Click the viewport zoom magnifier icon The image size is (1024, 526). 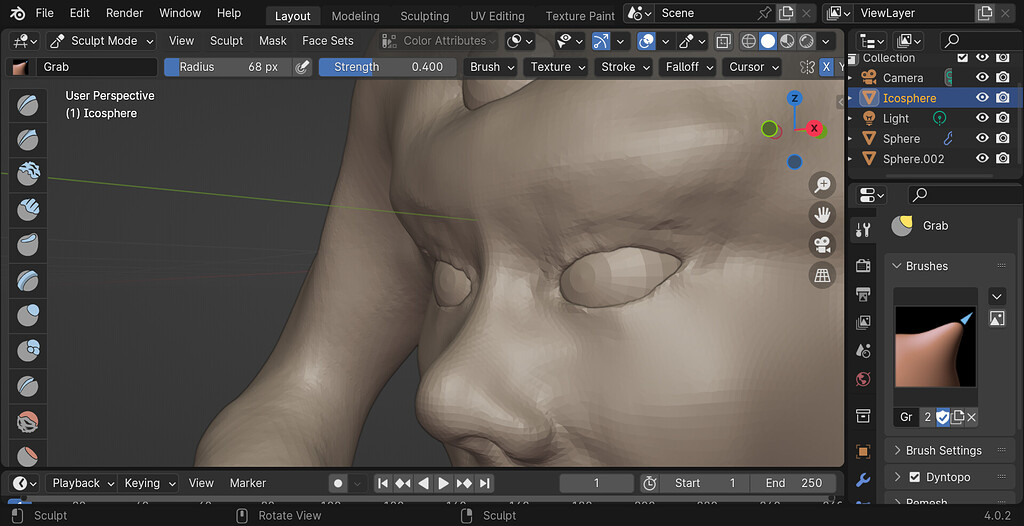pyautogui.click(x=822, y=184)
